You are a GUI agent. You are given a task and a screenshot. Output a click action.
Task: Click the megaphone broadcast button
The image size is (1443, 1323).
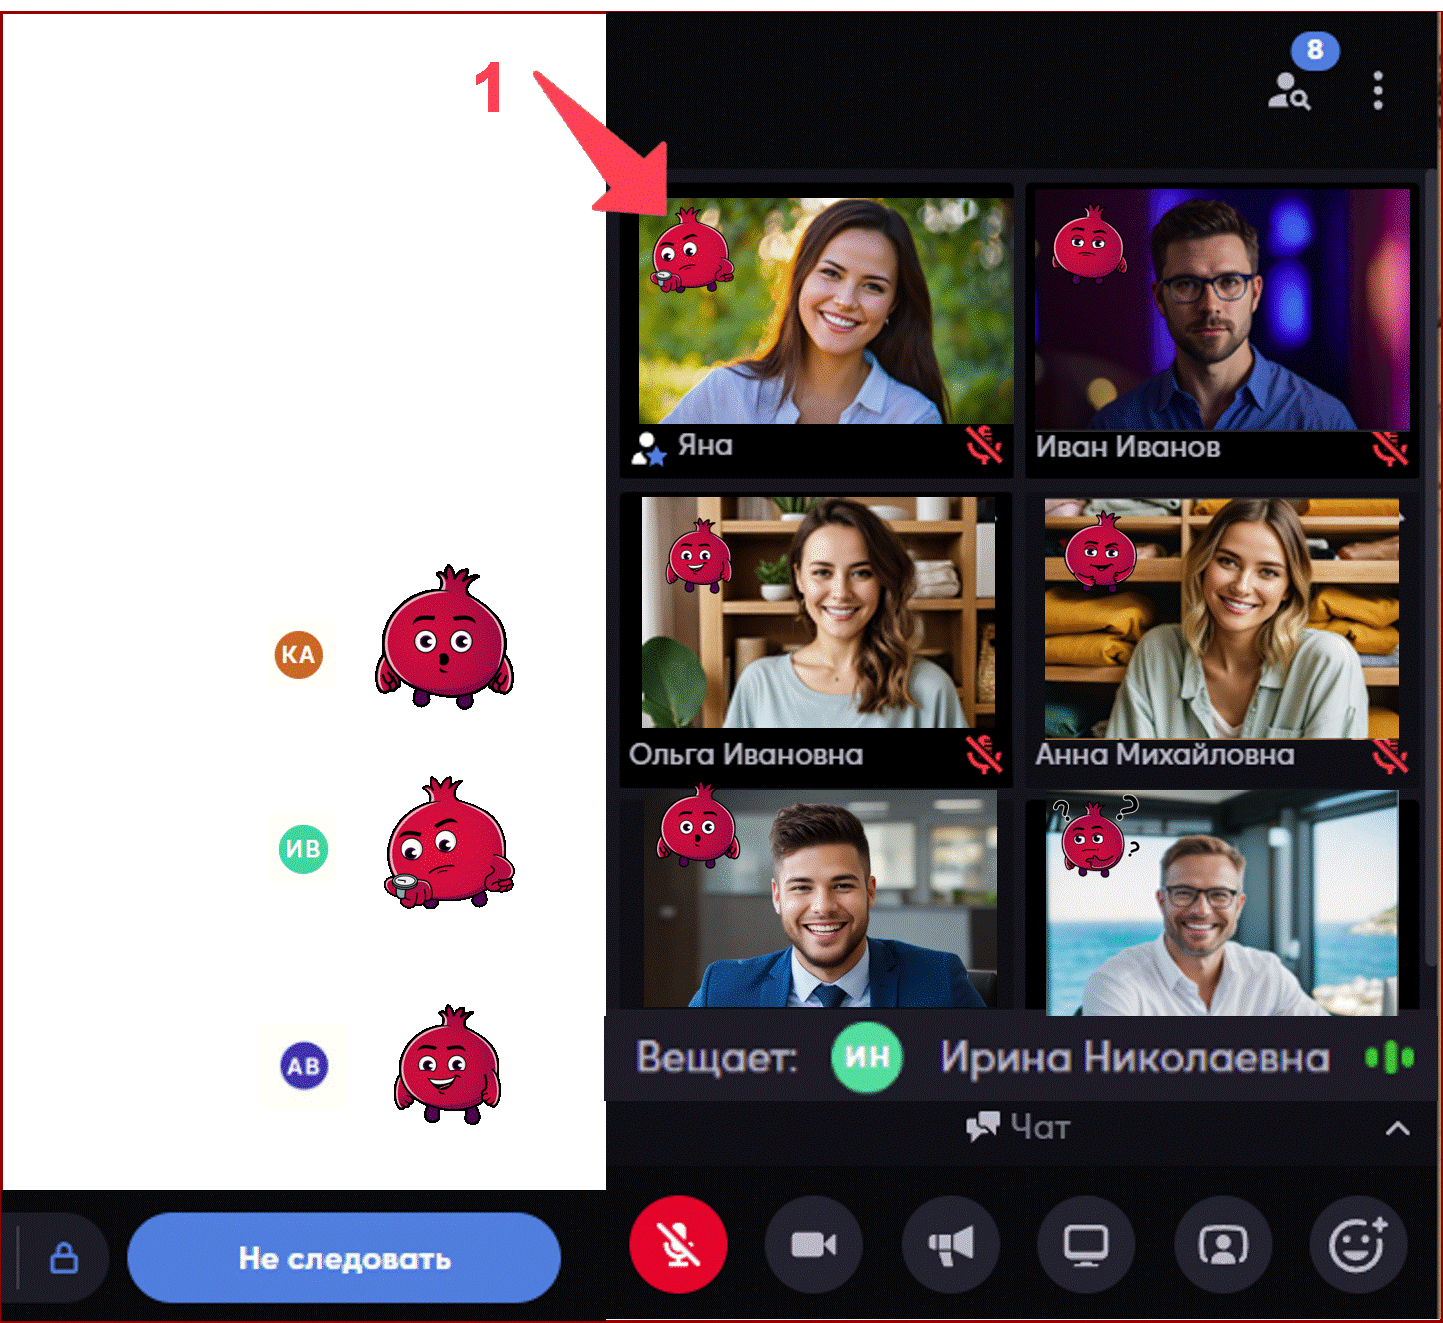coord(950,1245)
